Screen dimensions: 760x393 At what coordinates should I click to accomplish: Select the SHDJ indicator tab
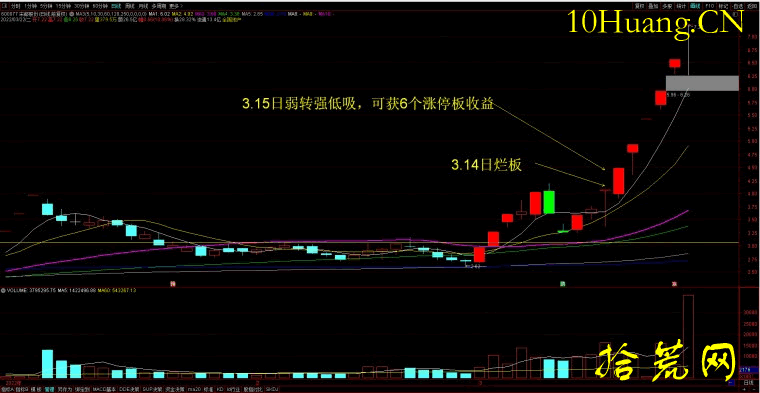(272, 389)
